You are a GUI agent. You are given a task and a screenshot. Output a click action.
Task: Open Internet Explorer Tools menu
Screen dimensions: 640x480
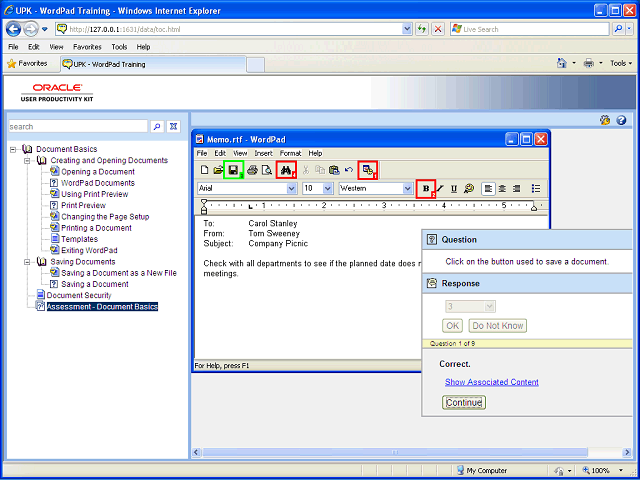[x=119, y=47]
